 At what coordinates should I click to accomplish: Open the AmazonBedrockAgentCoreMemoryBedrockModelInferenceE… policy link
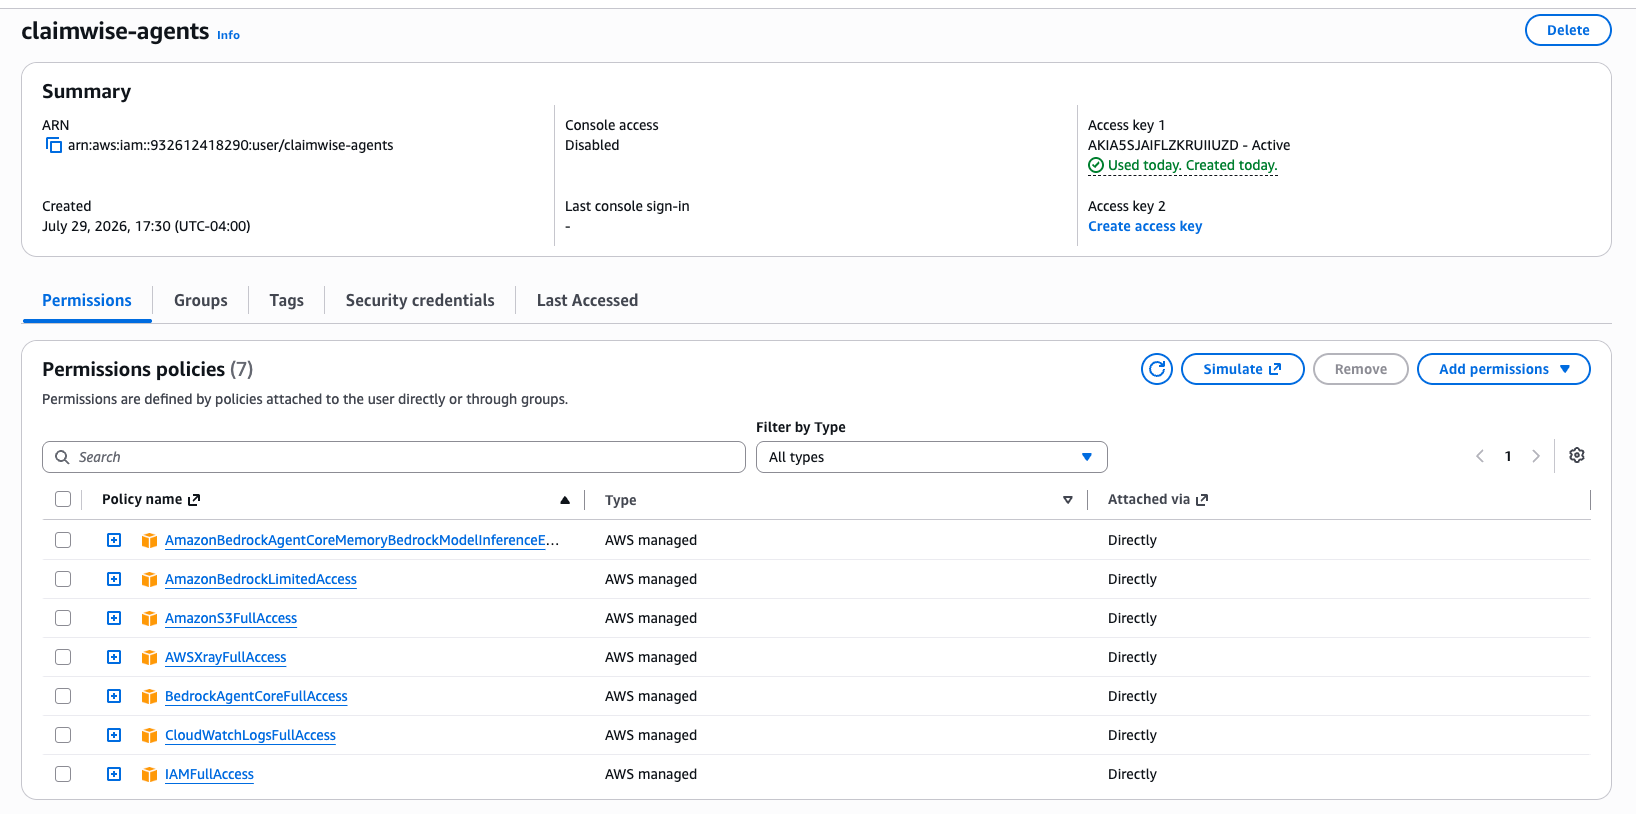coord(362,540)
